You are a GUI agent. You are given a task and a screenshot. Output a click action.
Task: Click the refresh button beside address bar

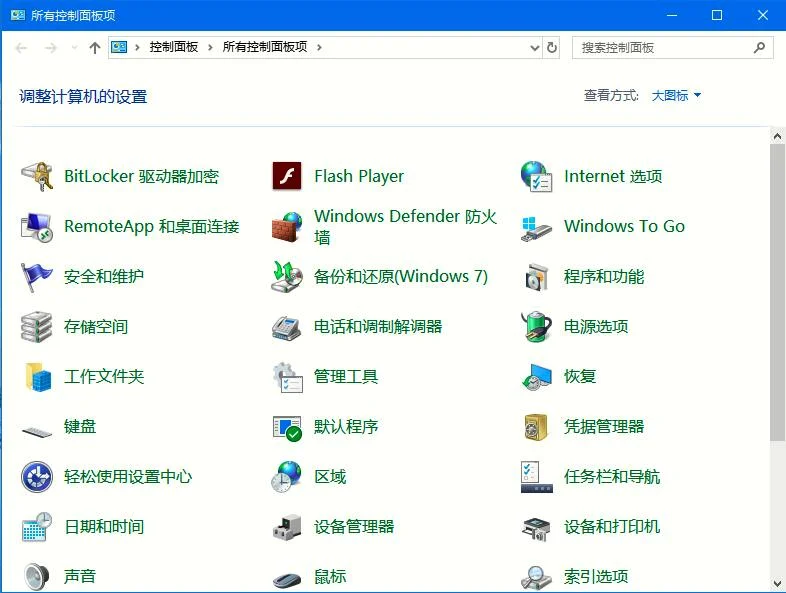pyautogui.click(x=552, y=47)
